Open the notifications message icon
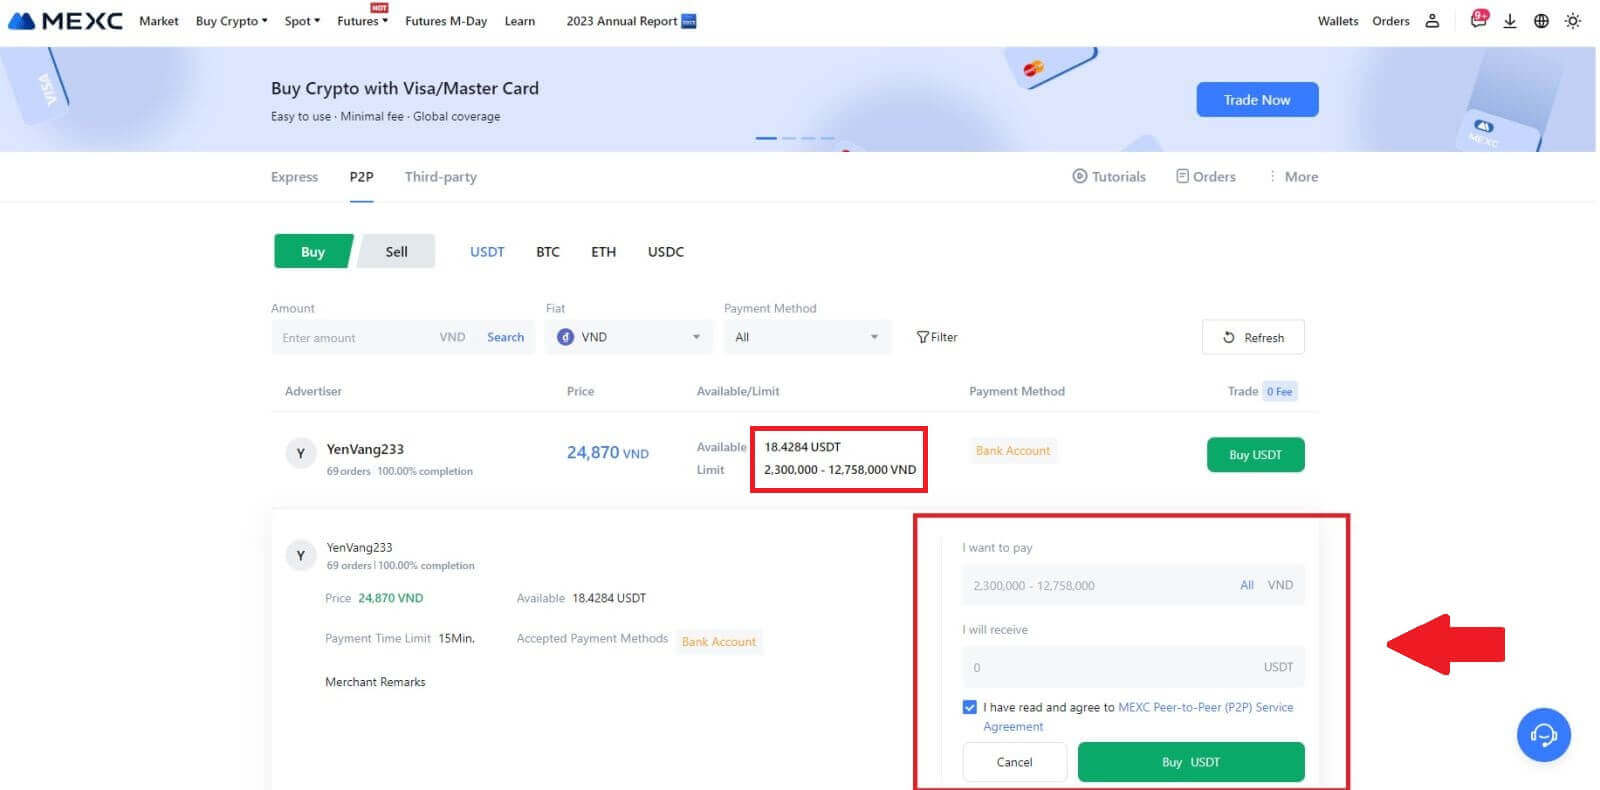 click(1478, 21)
